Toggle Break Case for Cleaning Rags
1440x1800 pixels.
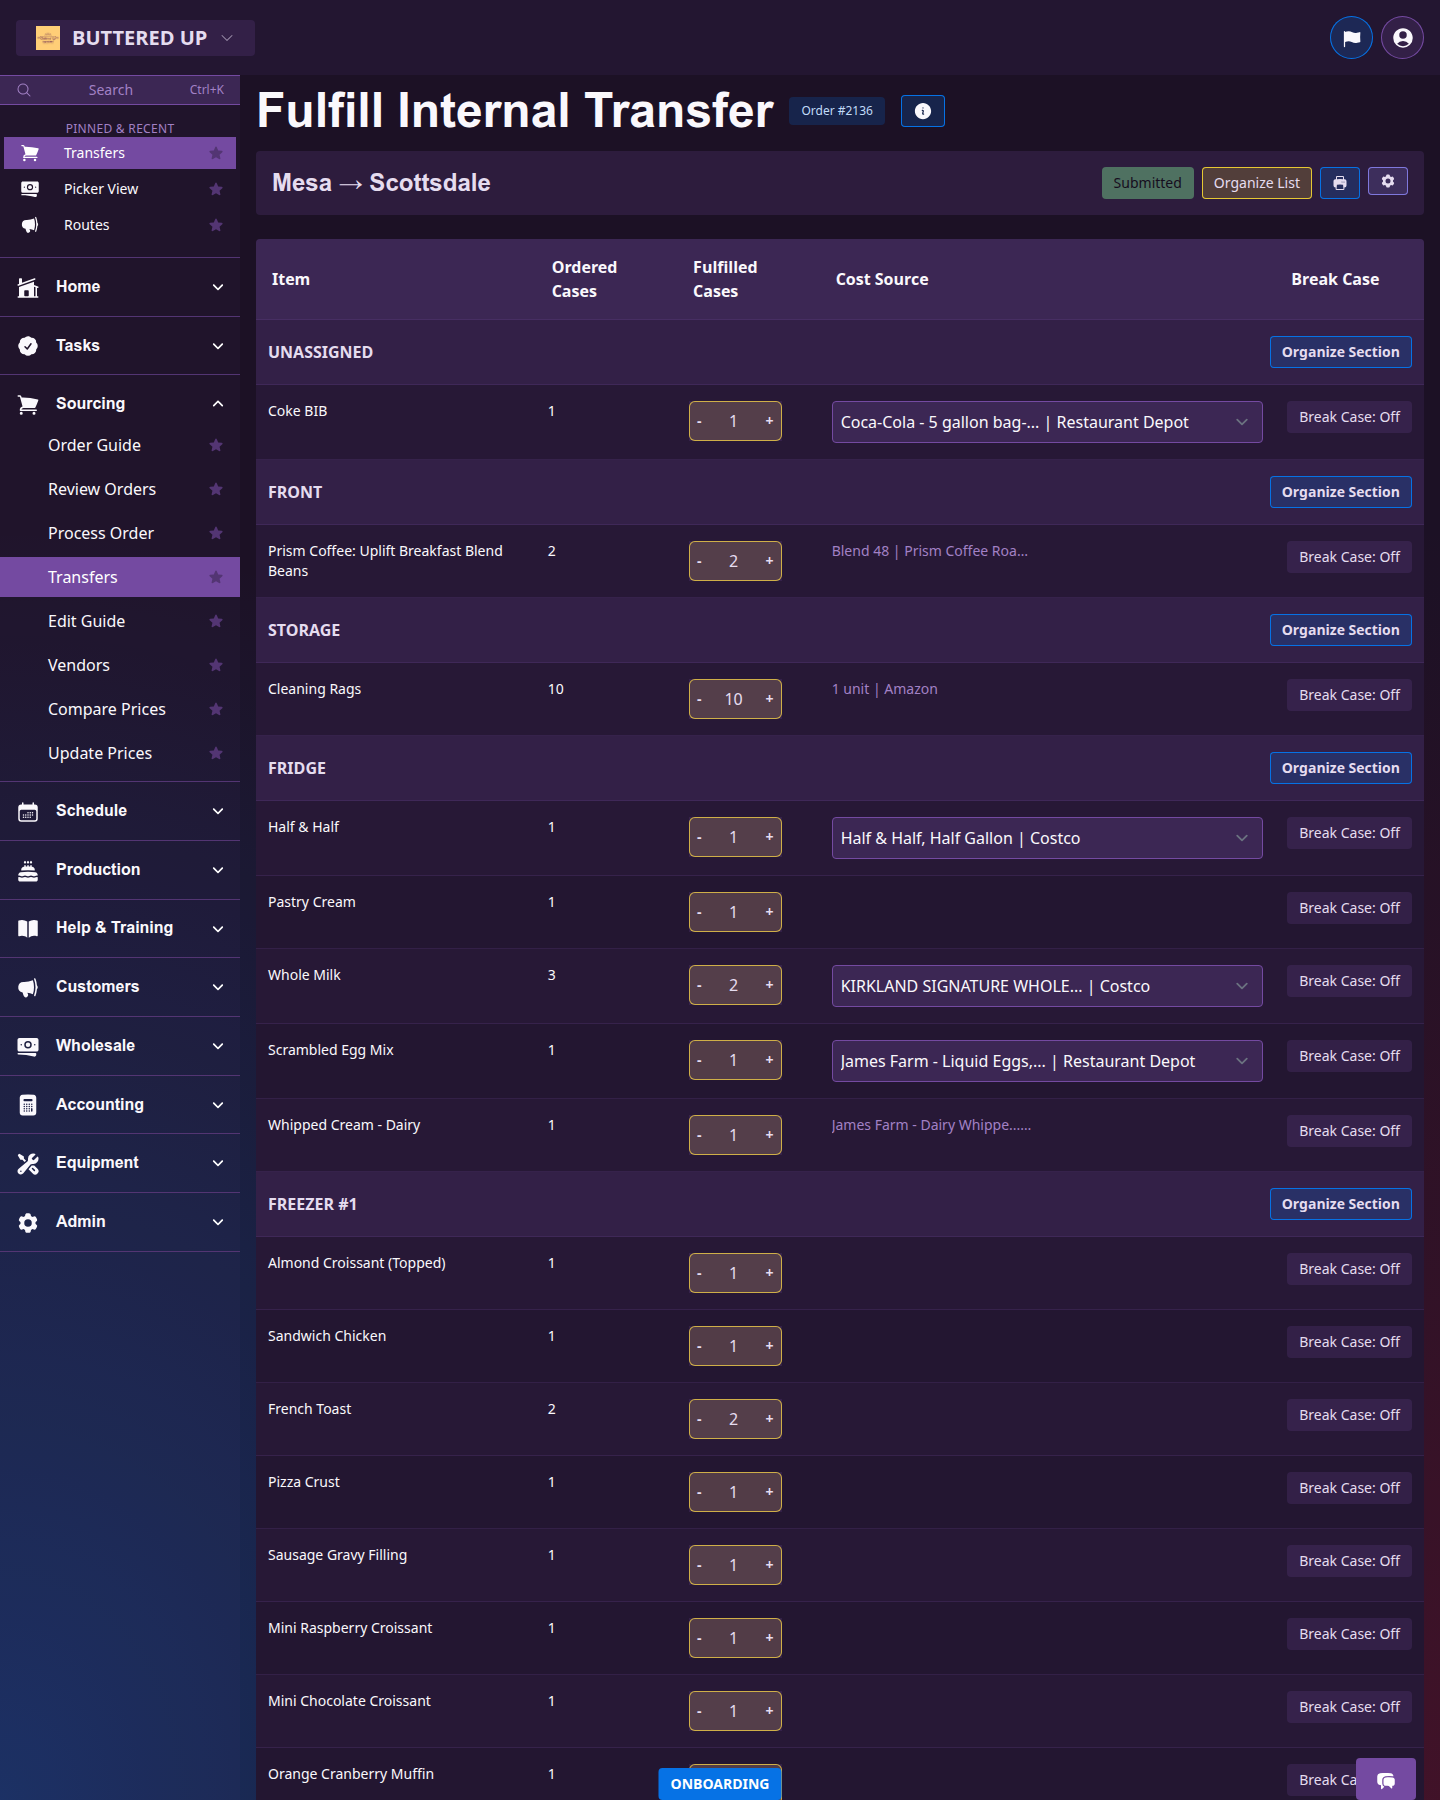1349,695
